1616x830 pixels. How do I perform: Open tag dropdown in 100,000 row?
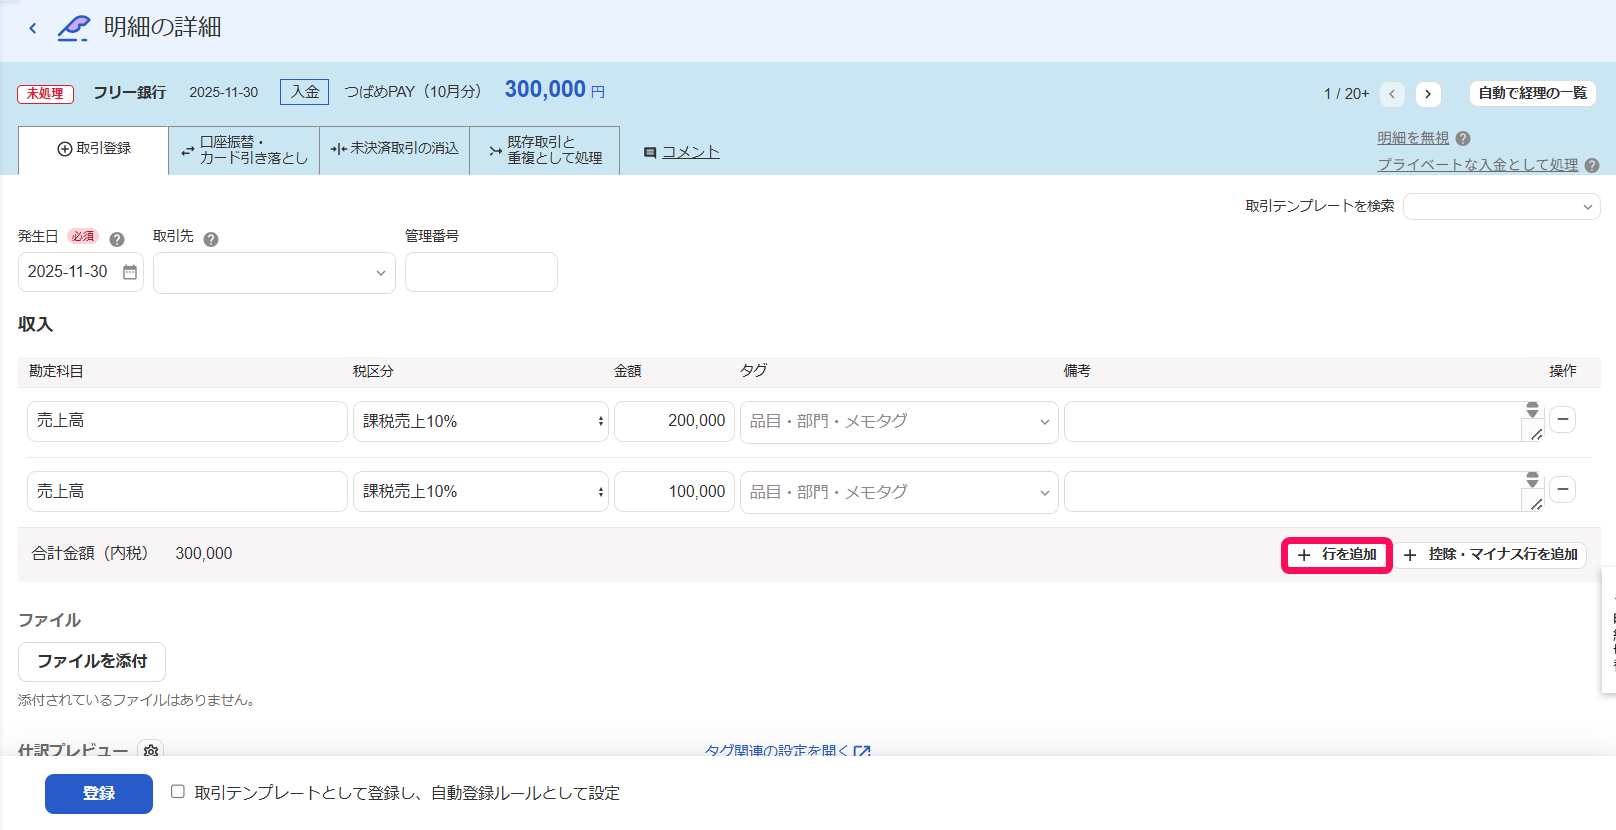899,492
